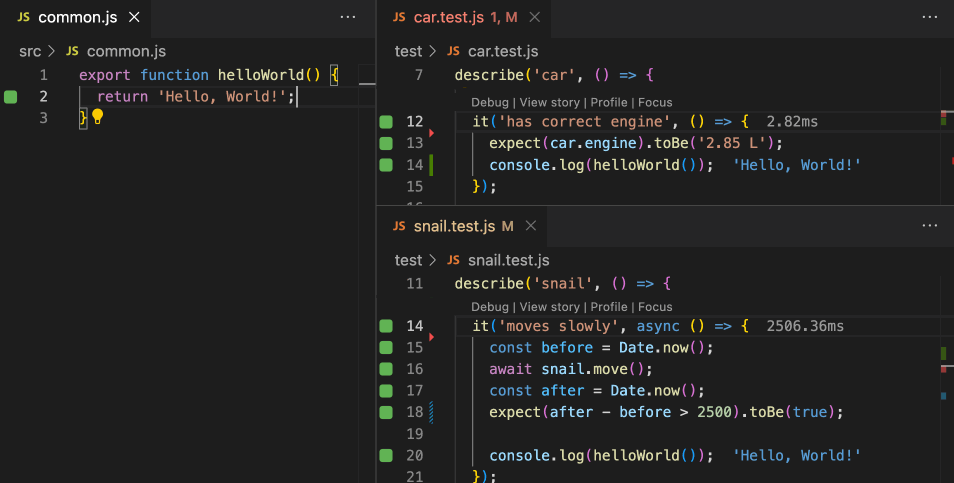Click Focus code lens in car.test.js

point(655,102)
